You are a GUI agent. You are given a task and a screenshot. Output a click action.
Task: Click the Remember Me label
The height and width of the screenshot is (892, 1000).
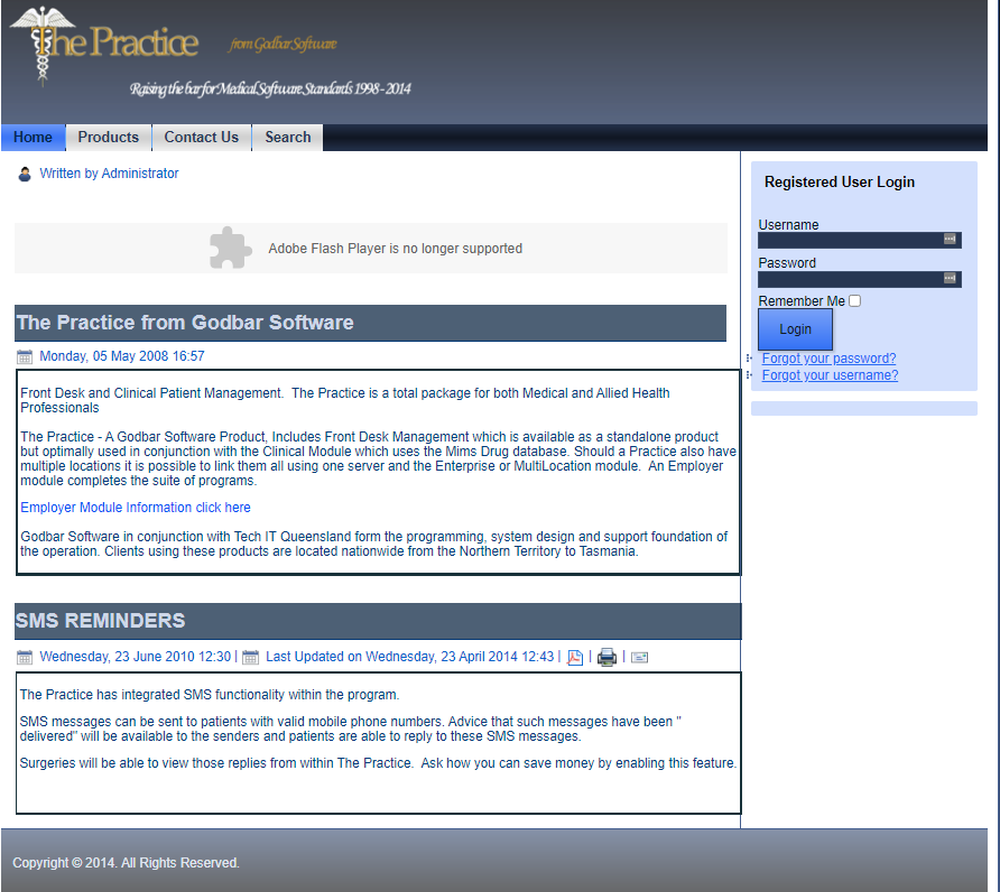802,301
